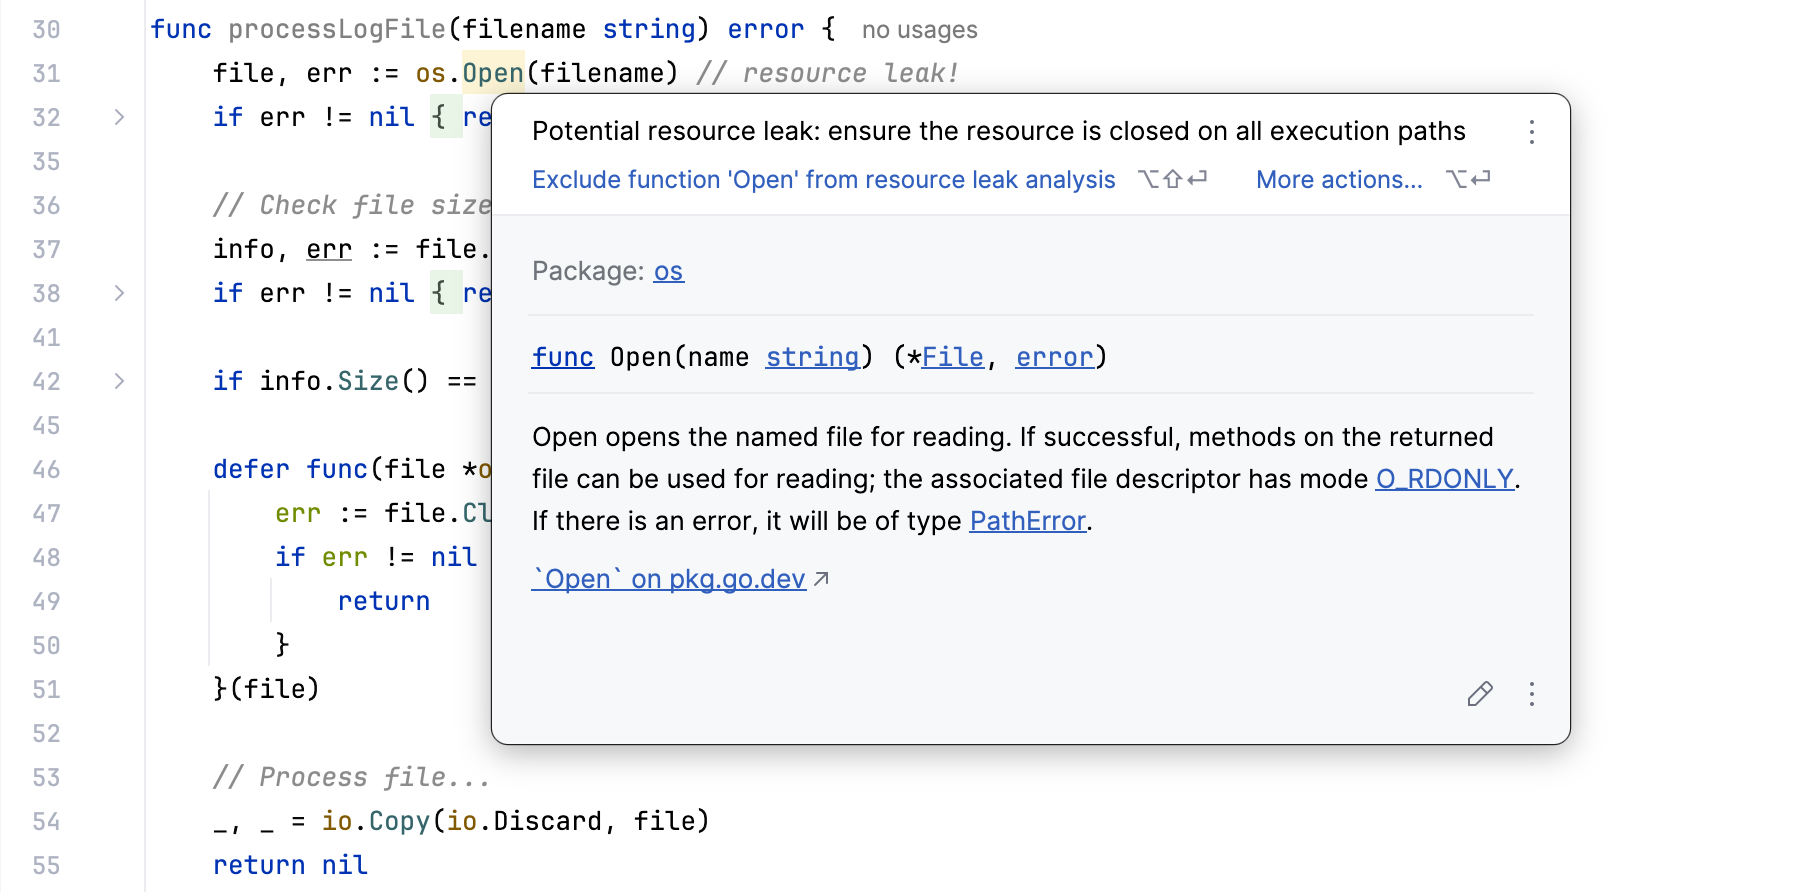The image size is (1794, 892).
Task: Click io.Copy call on line 54
Action: coord(399,821)
